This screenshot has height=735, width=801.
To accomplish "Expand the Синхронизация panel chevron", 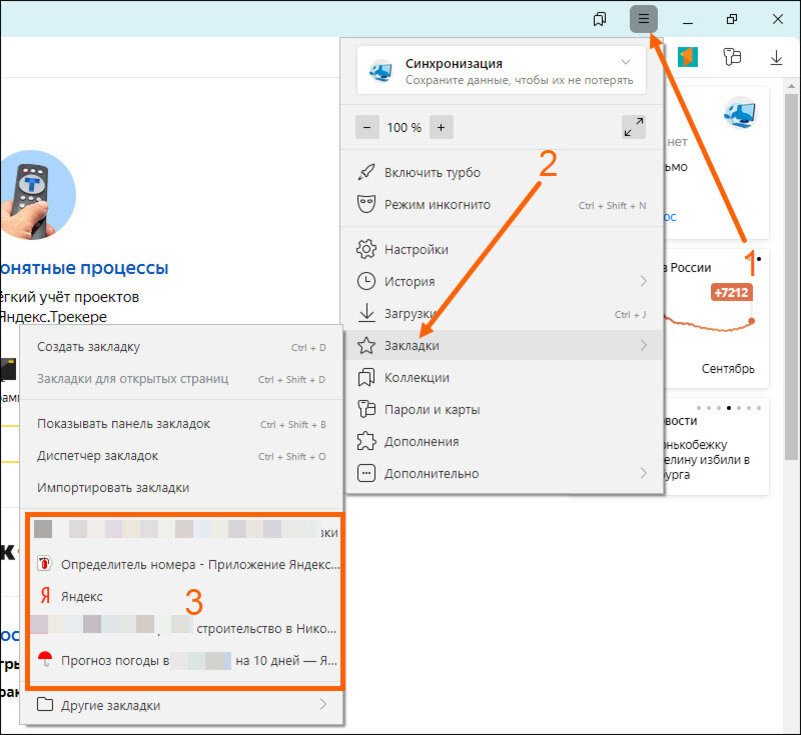I will tap(625, 62).
